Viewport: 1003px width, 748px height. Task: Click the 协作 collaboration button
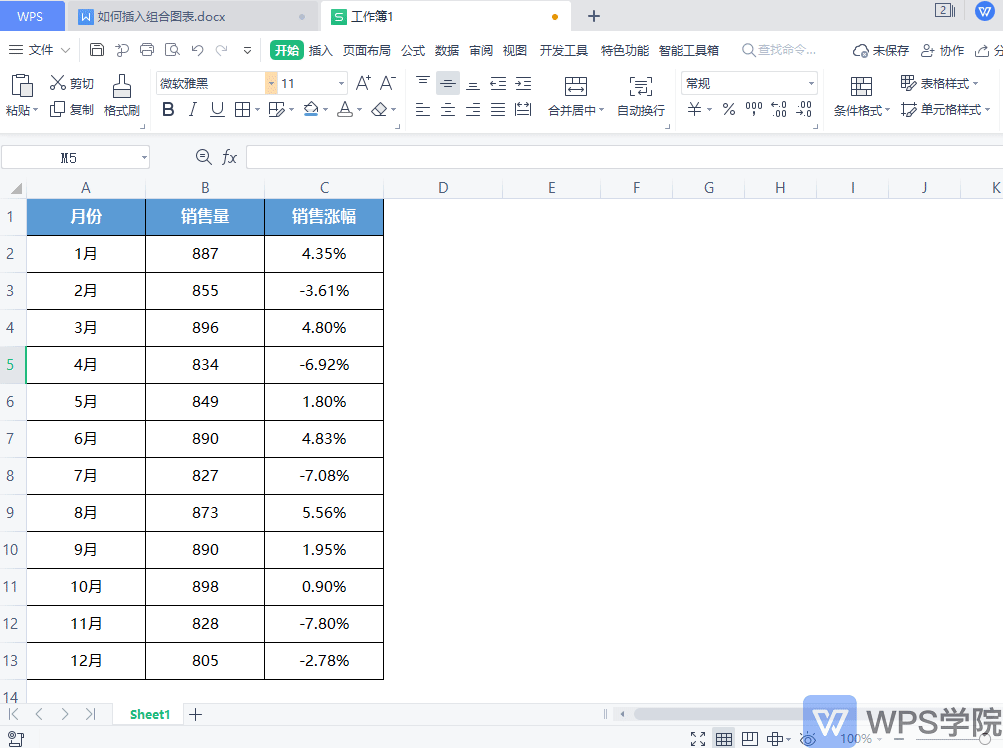coord(942,51)
